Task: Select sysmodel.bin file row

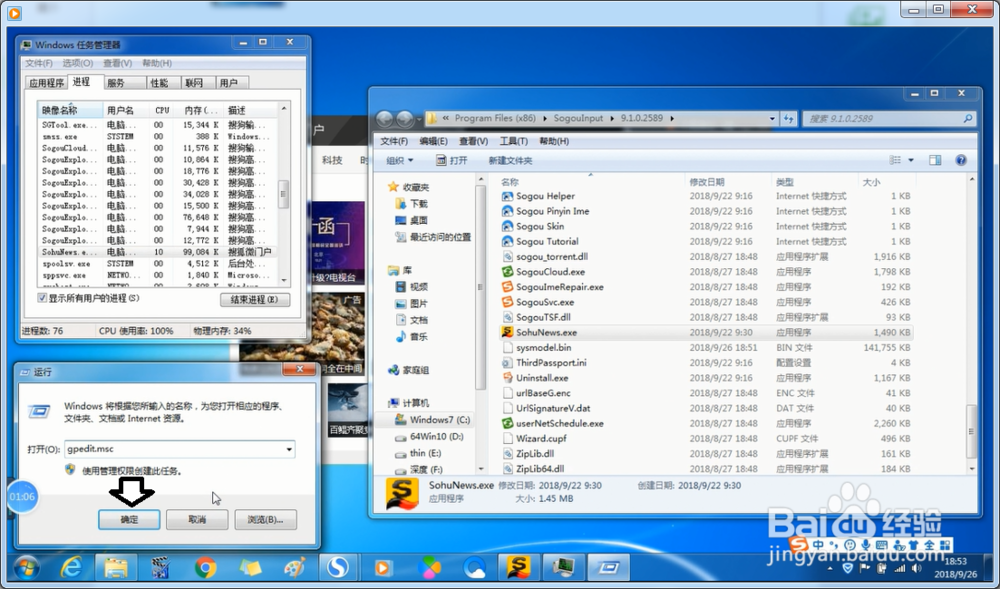Action: [x=705, y=347]
